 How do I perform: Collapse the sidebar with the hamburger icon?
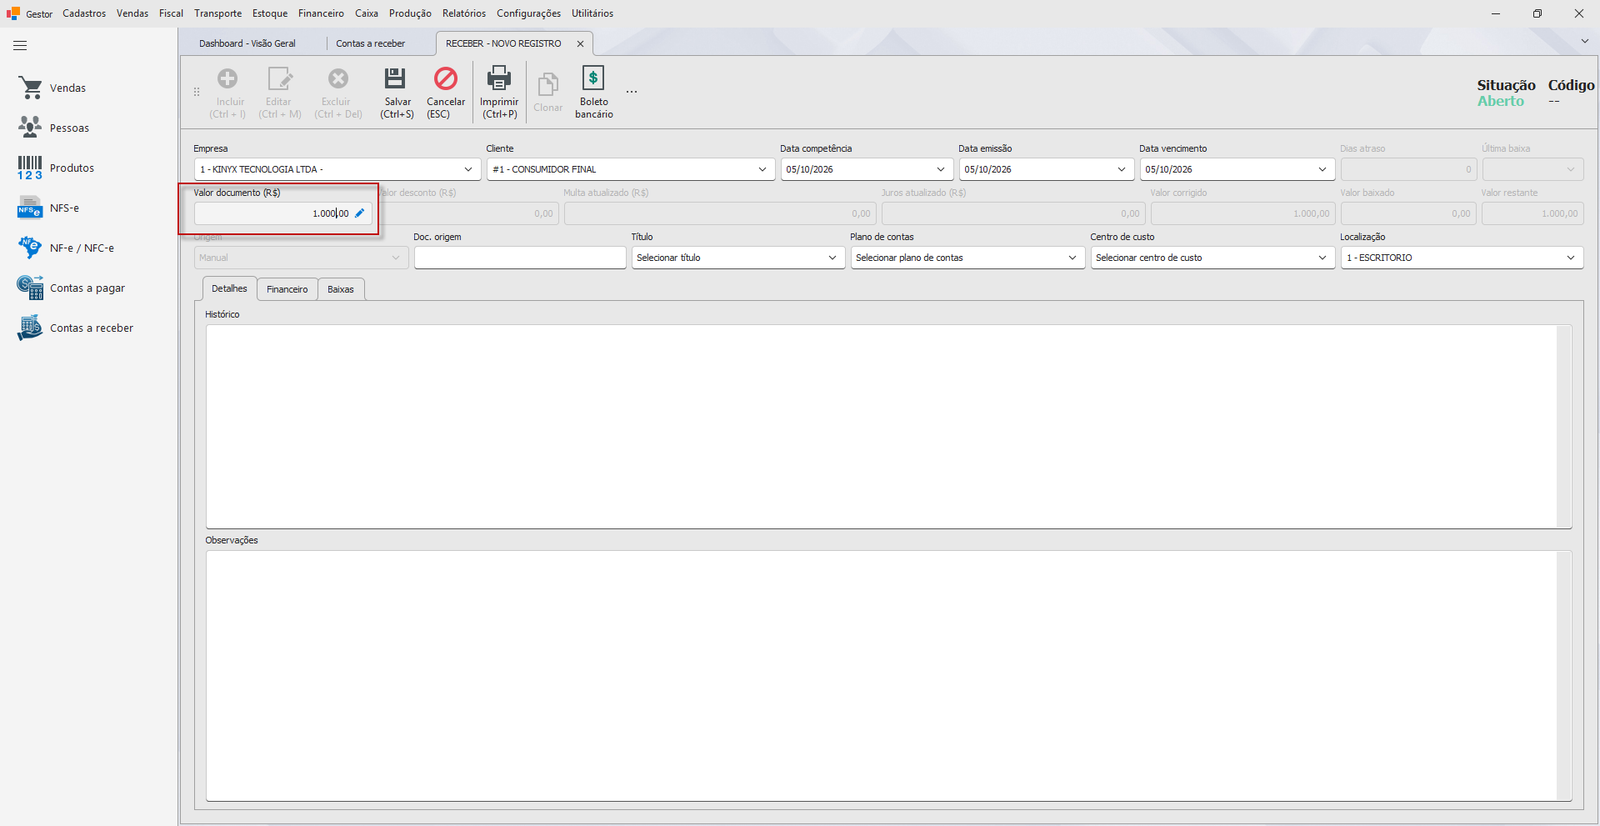coord(20,46)
